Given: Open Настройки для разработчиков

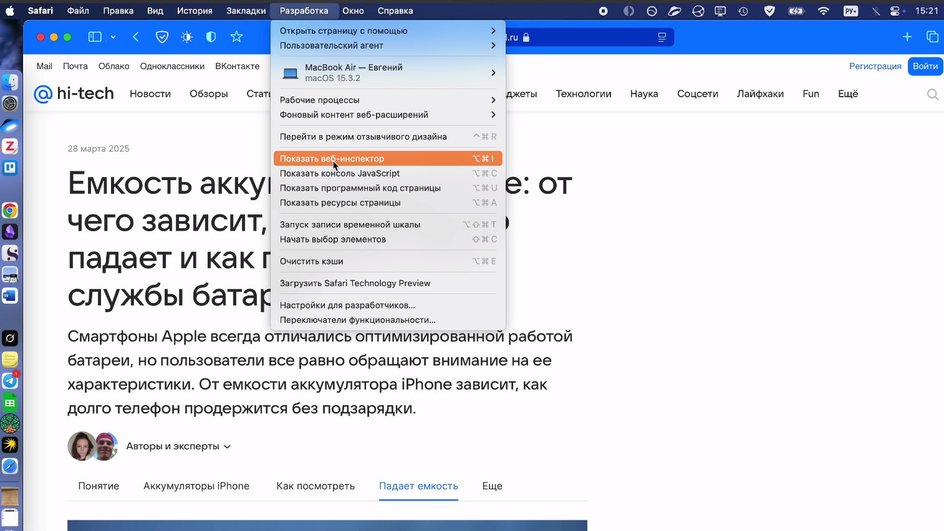Looking at the screenshot, I should (388, 305).
